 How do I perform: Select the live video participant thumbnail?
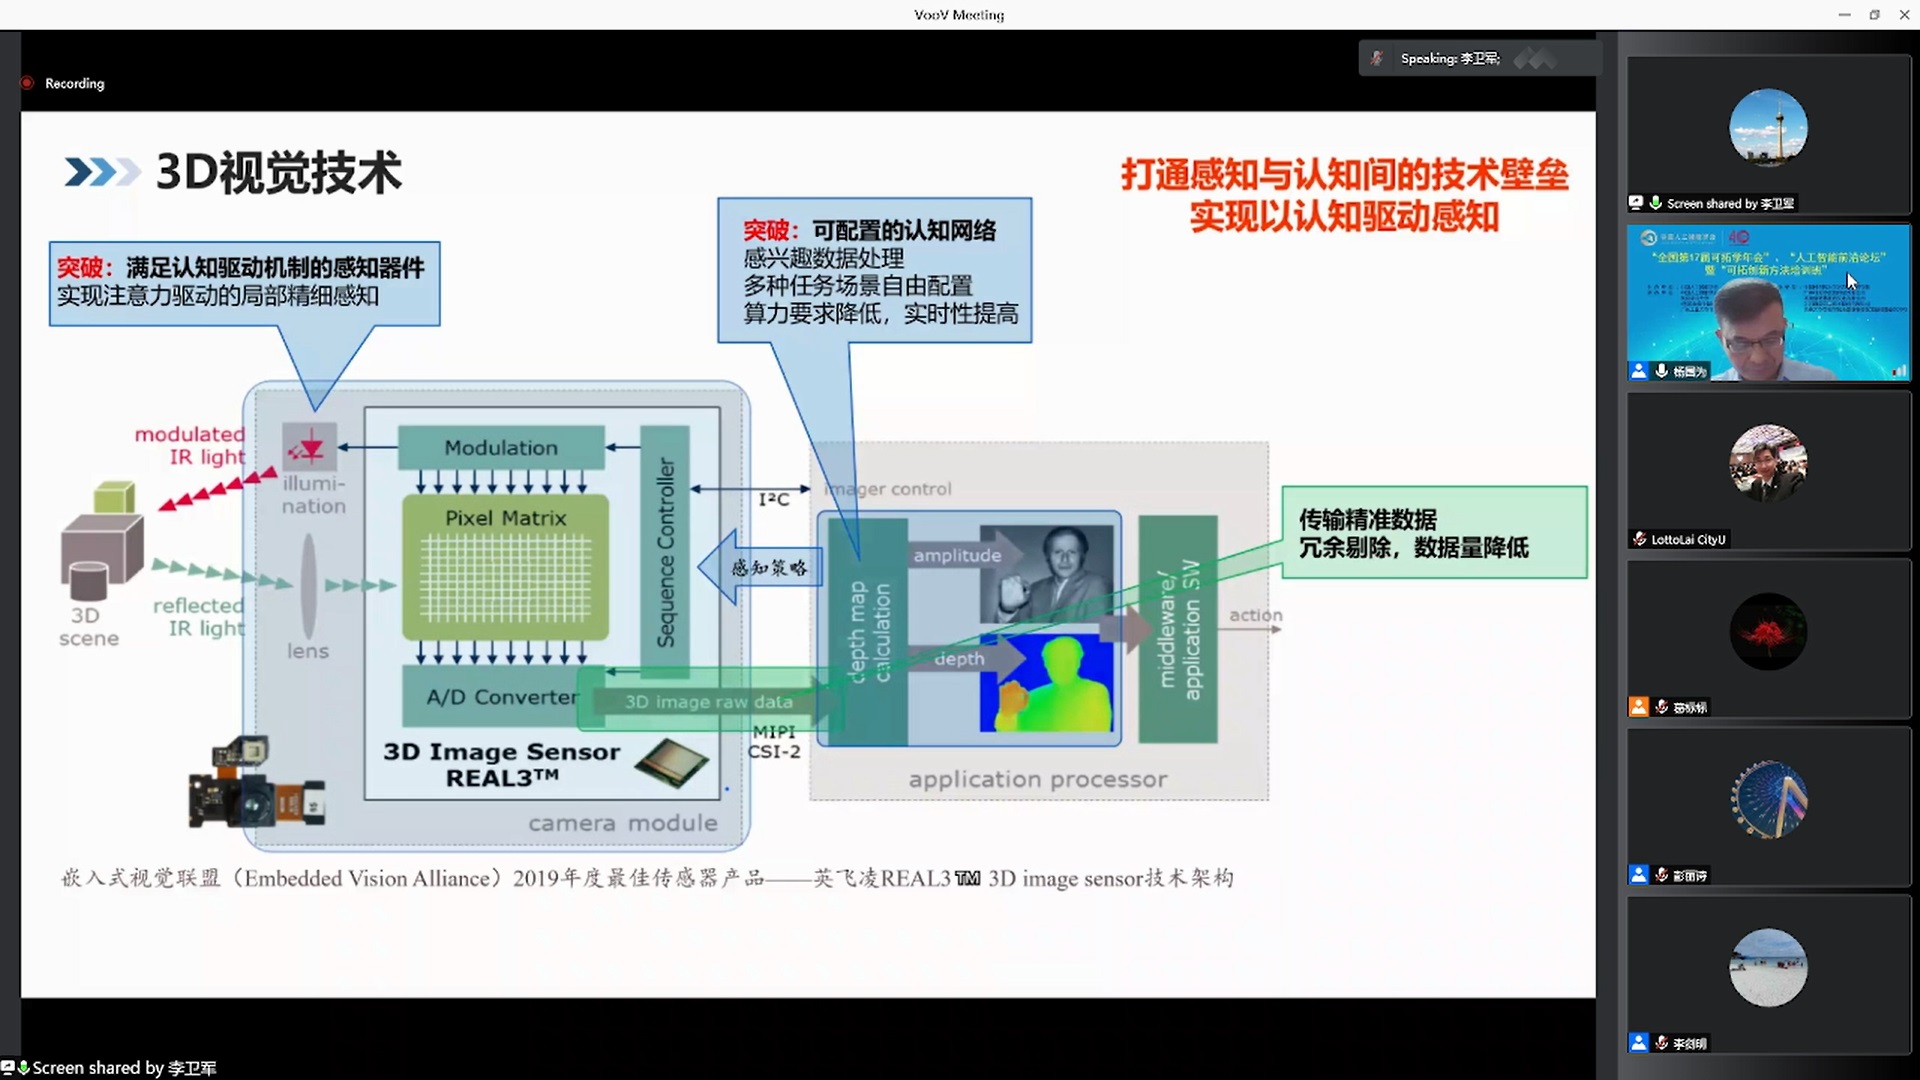[x=1768, y=300]
